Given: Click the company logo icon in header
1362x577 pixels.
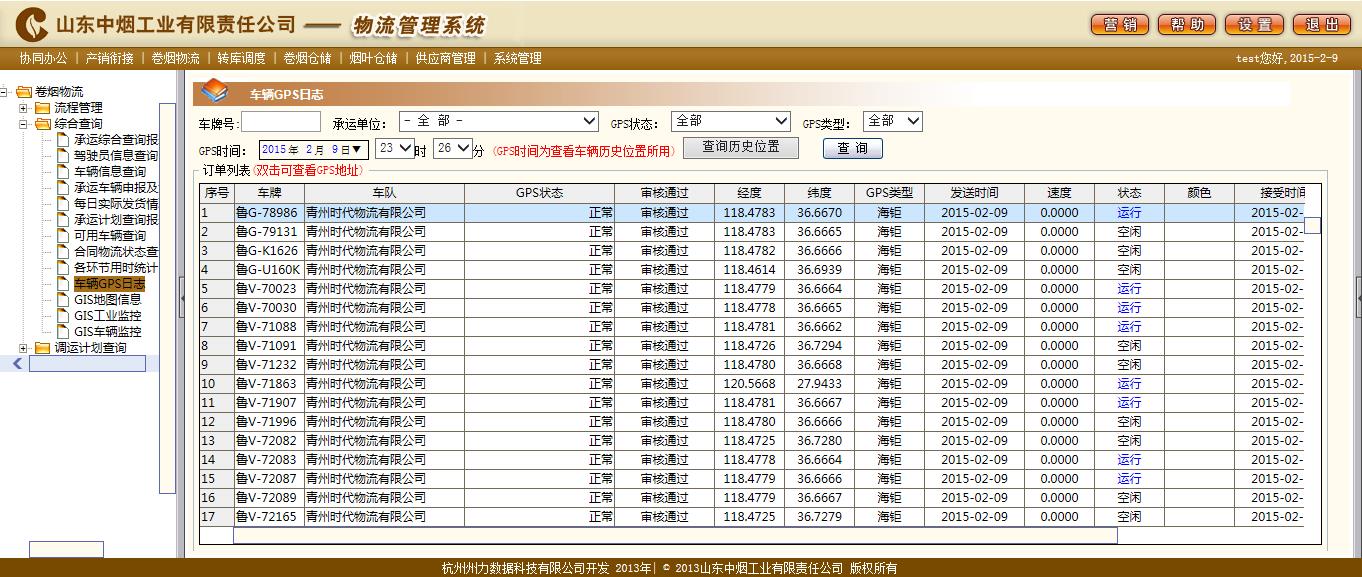Looking at the screenshot, I should pyautogui.click(x=31, y=23).
